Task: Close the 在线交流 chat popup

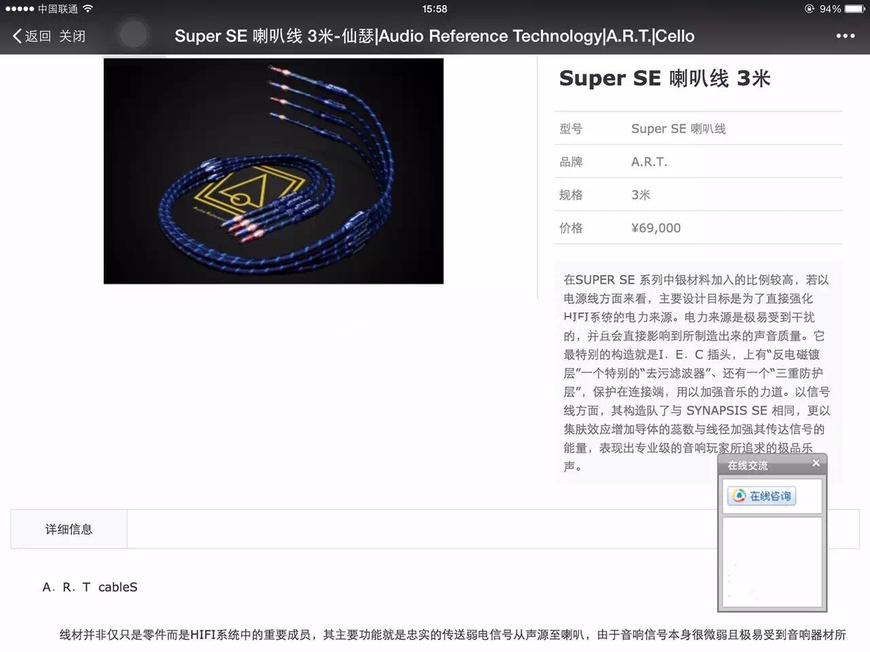Action: [816, 463]
